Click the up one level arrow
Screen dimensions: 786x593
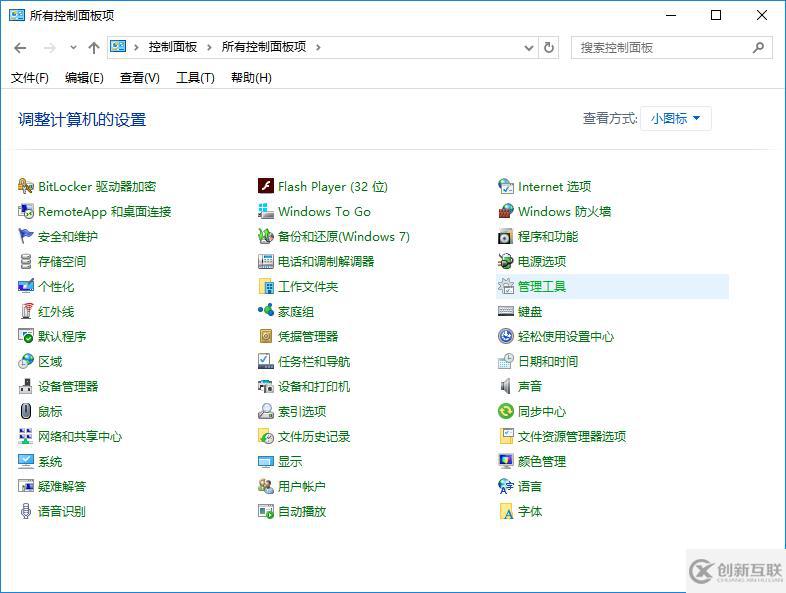(94, 48)
